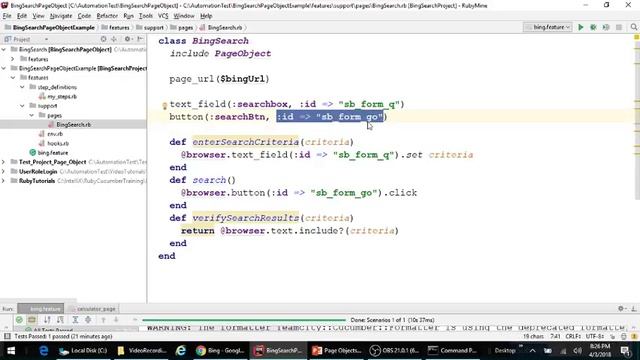Expand the Test_Project_Page_Object project
Image resolution: width=640 pixels, height=360 pixels.
[4, 162]
